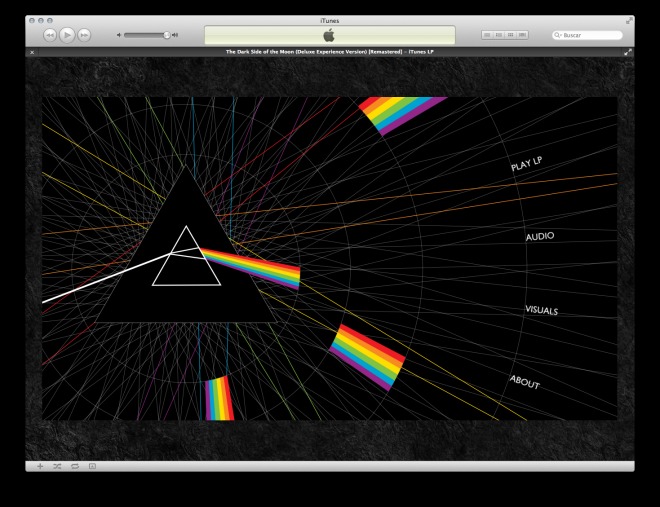The width and height of the screenshot is (660, 507).
Task: Skip back to the previous track
Action: click(x=50, y=35)
